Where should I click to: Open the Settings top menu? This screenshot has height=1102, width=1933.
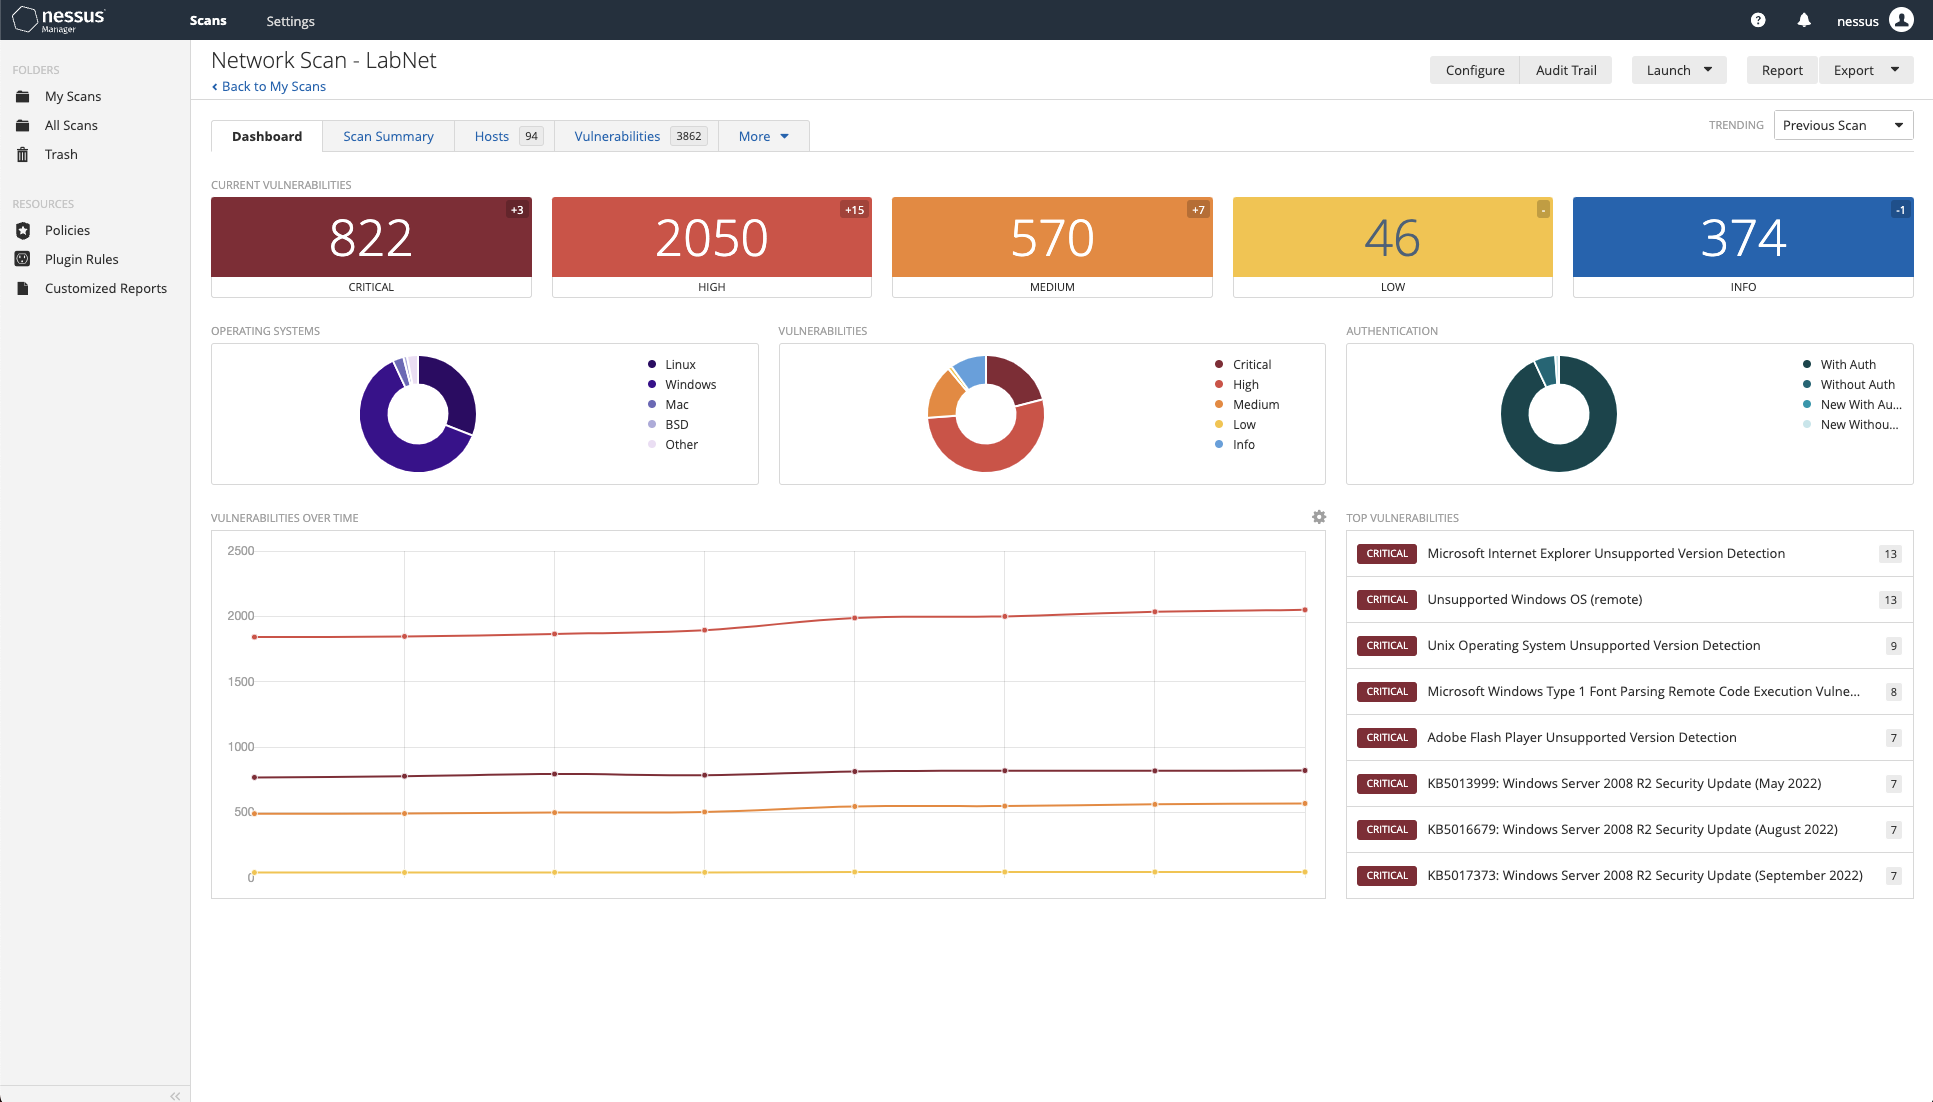pos(290,21)
